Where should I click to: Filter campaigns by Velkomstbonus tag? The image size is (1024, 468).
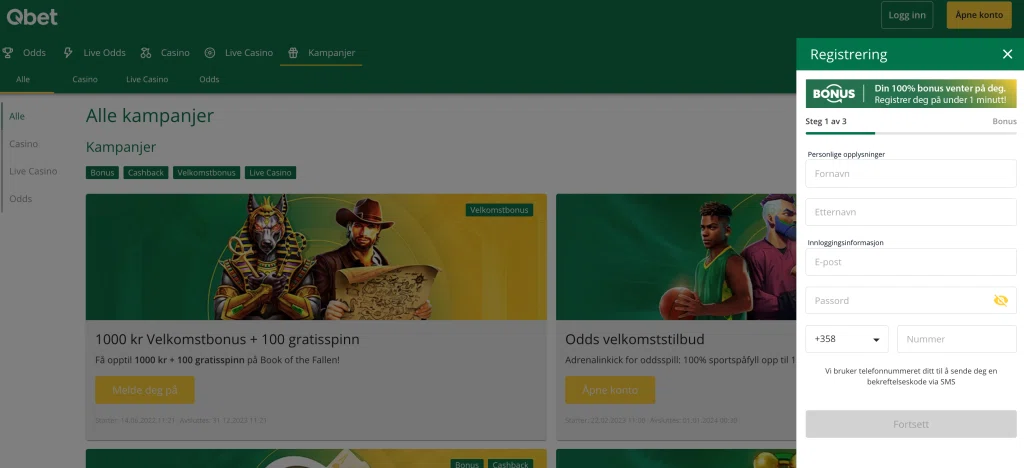tap(206, 173)
